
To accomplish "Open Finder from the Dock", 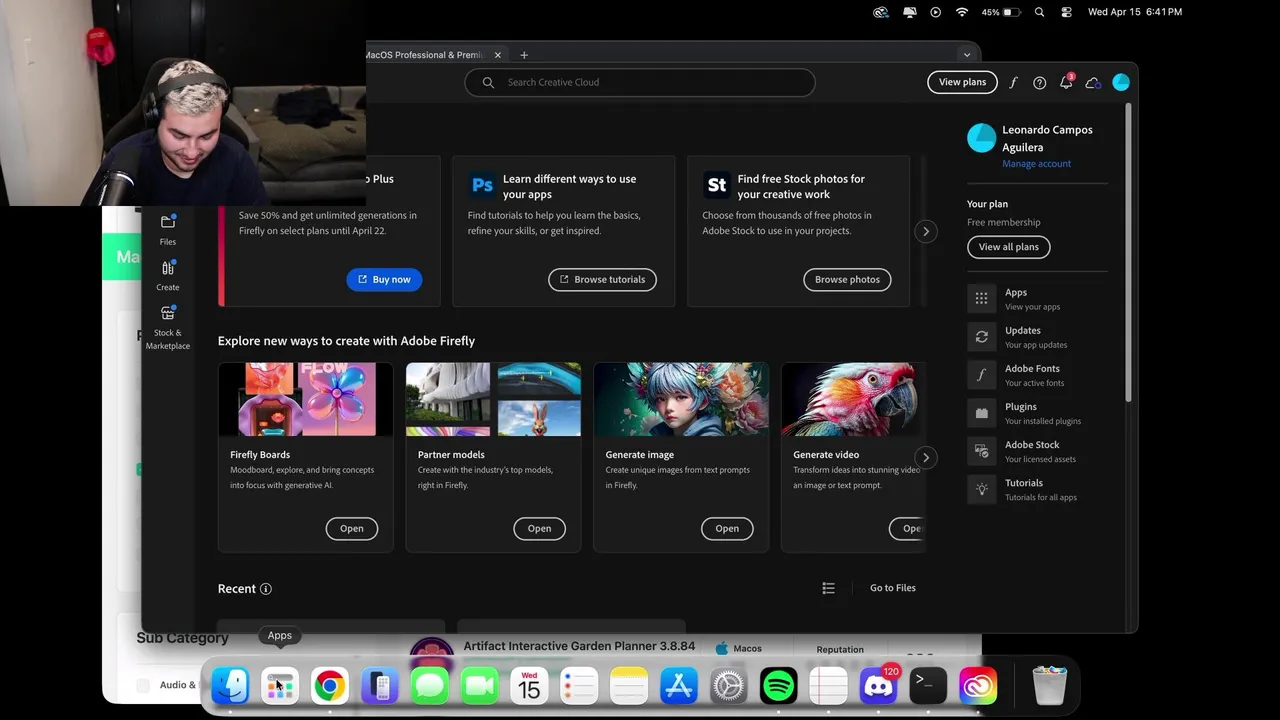I will click(230, 686).
